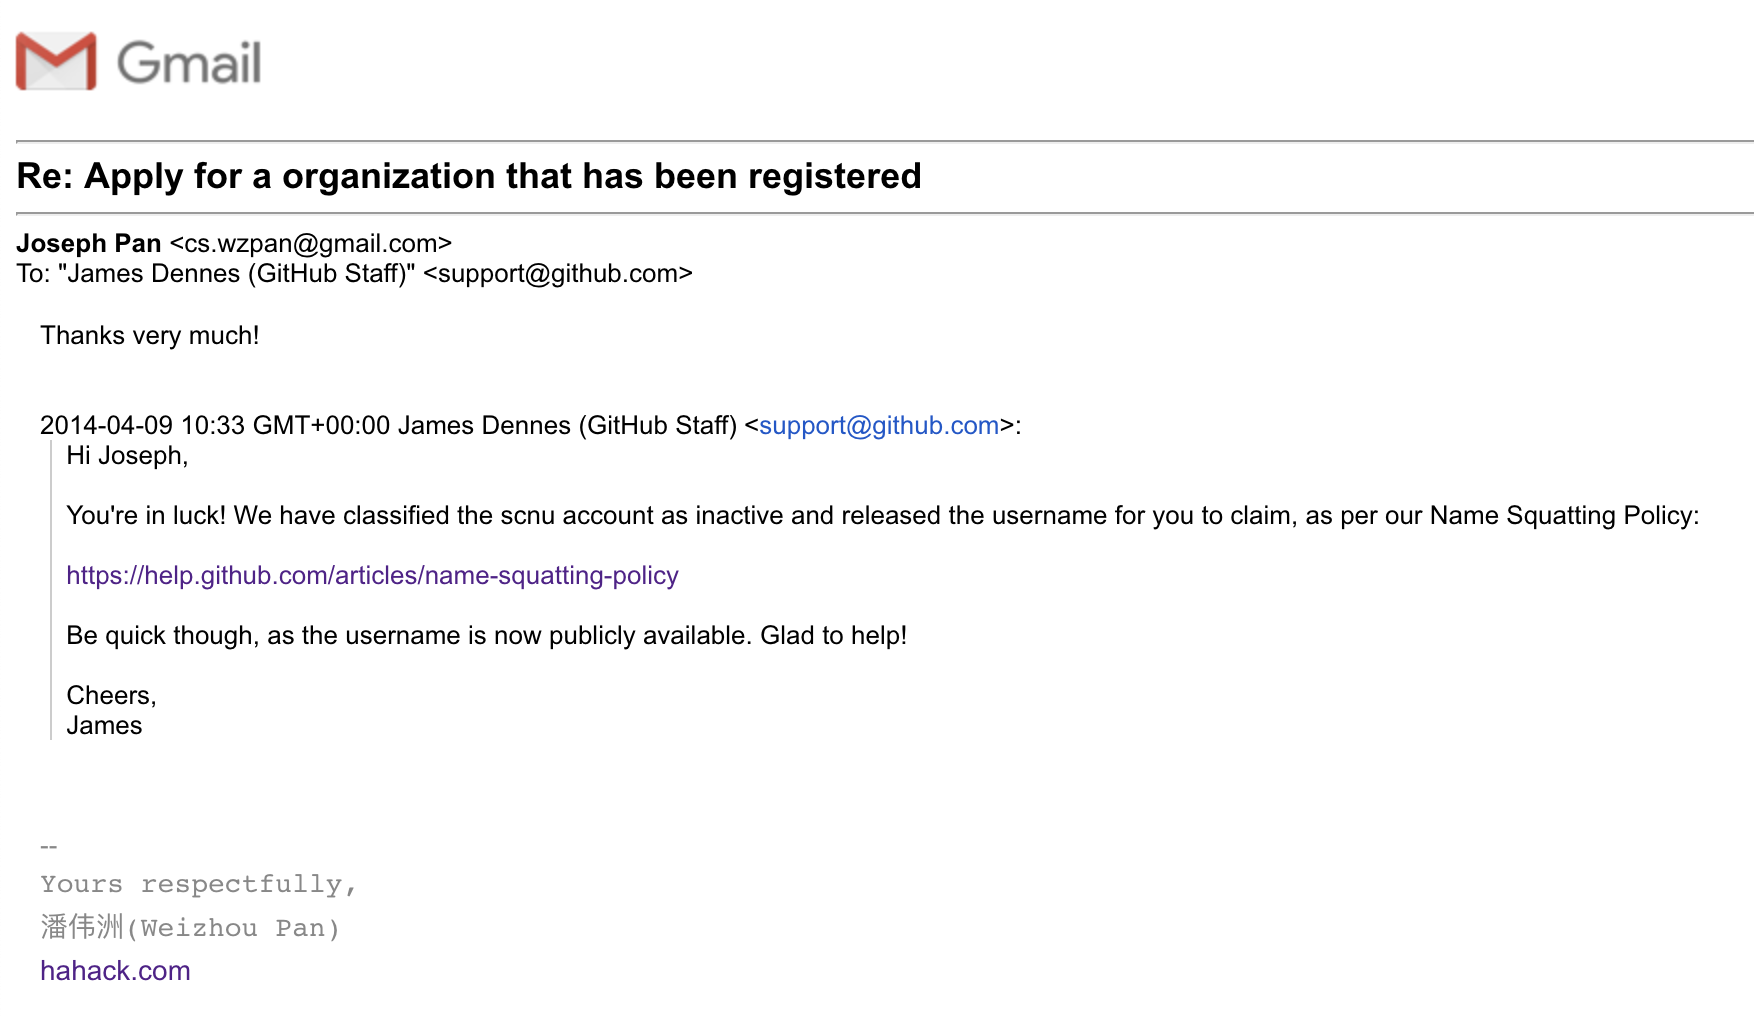Open the name-squatting-policy help link
The image size is (1754, 1016).
(372, 575)
